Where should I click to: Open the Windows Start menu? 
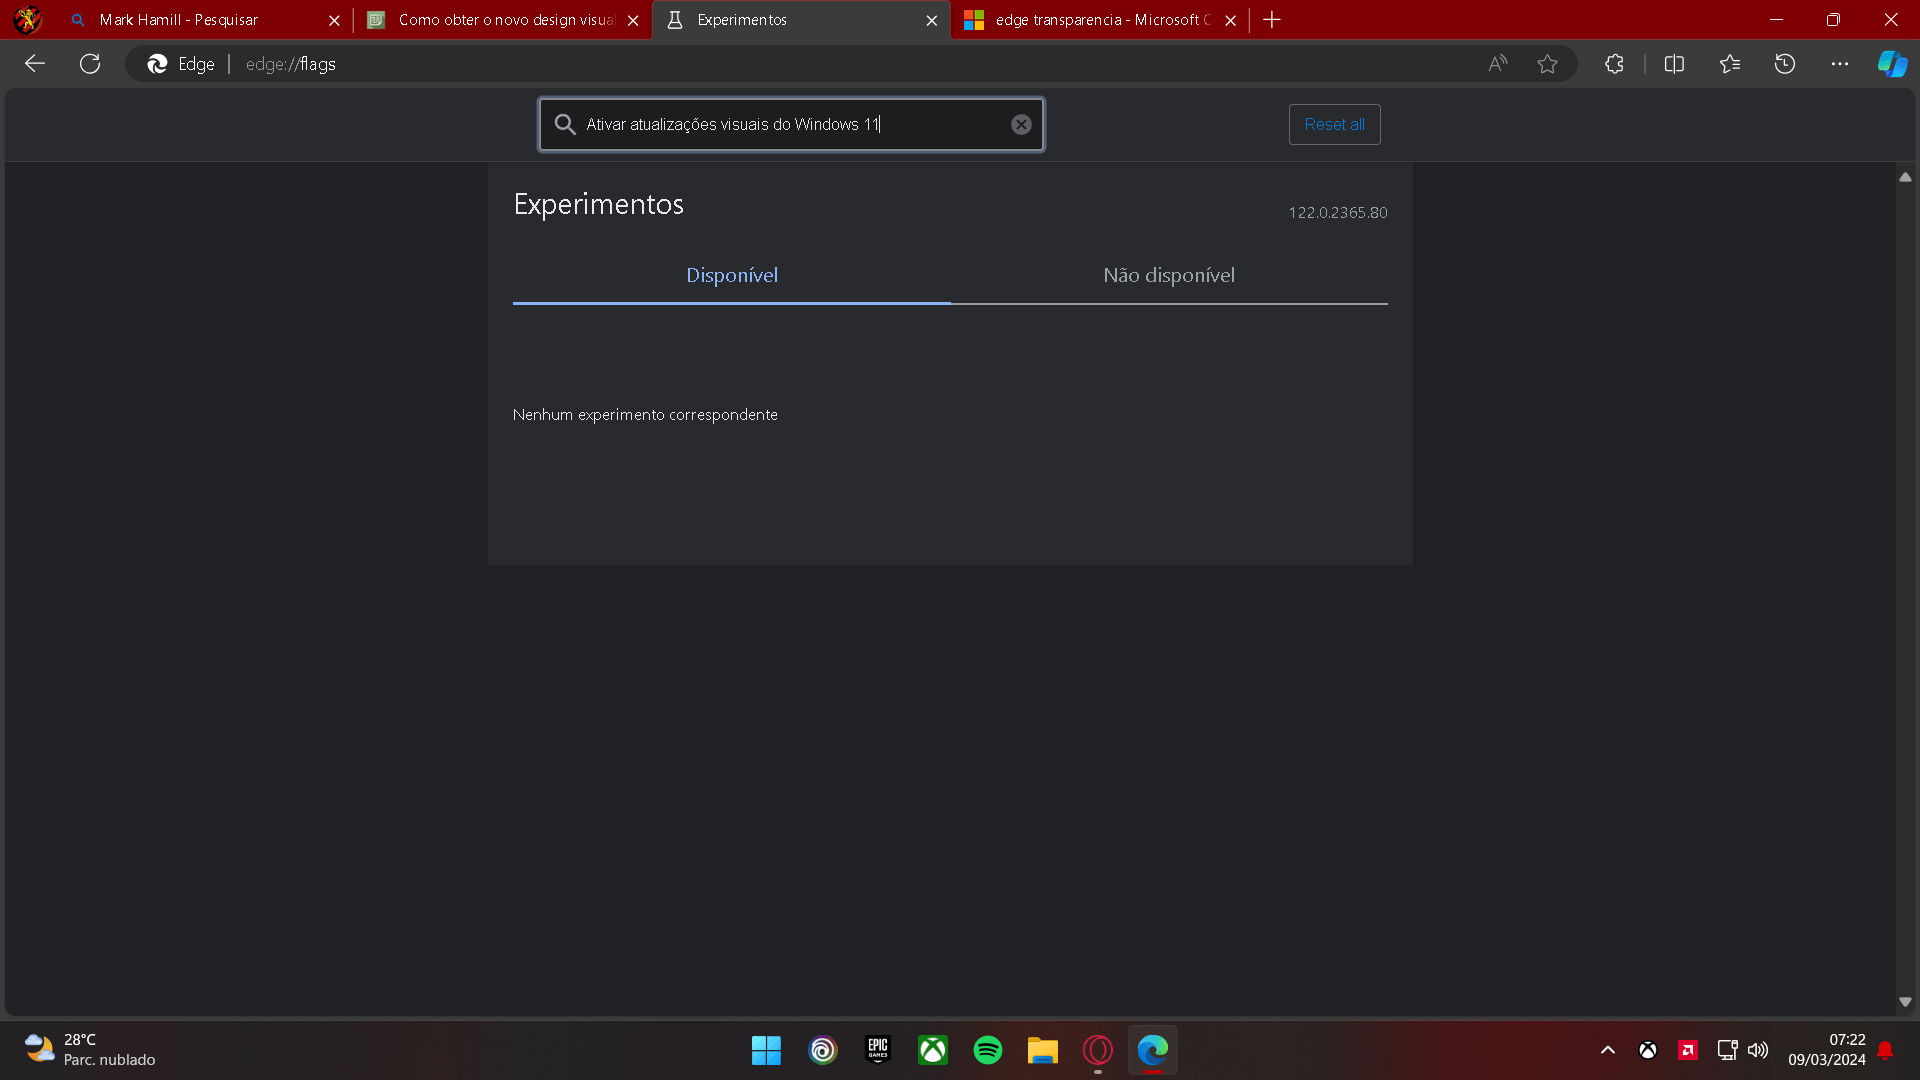(766, 1050)
